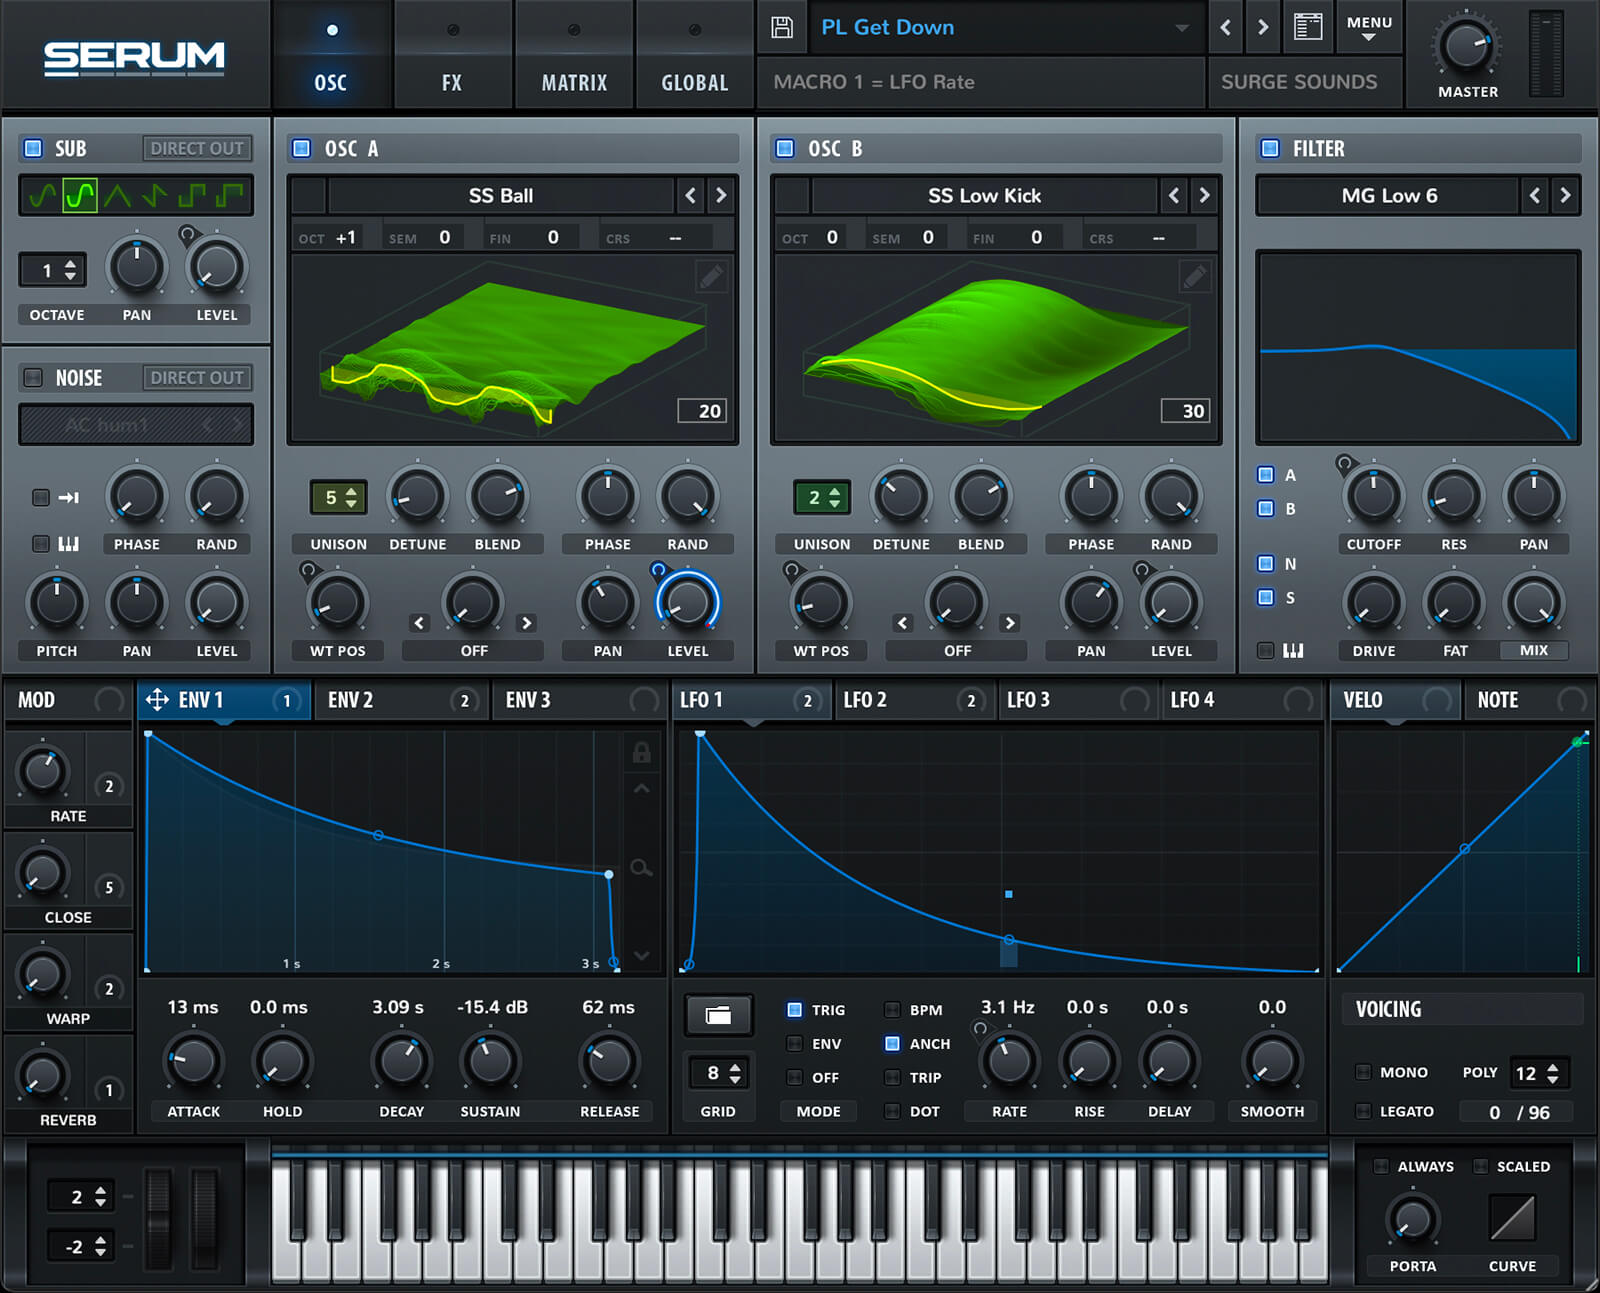The image size is (1600, 1293).
Task: Disable the SUB oscillator
Action: click(x=33, y=148)
